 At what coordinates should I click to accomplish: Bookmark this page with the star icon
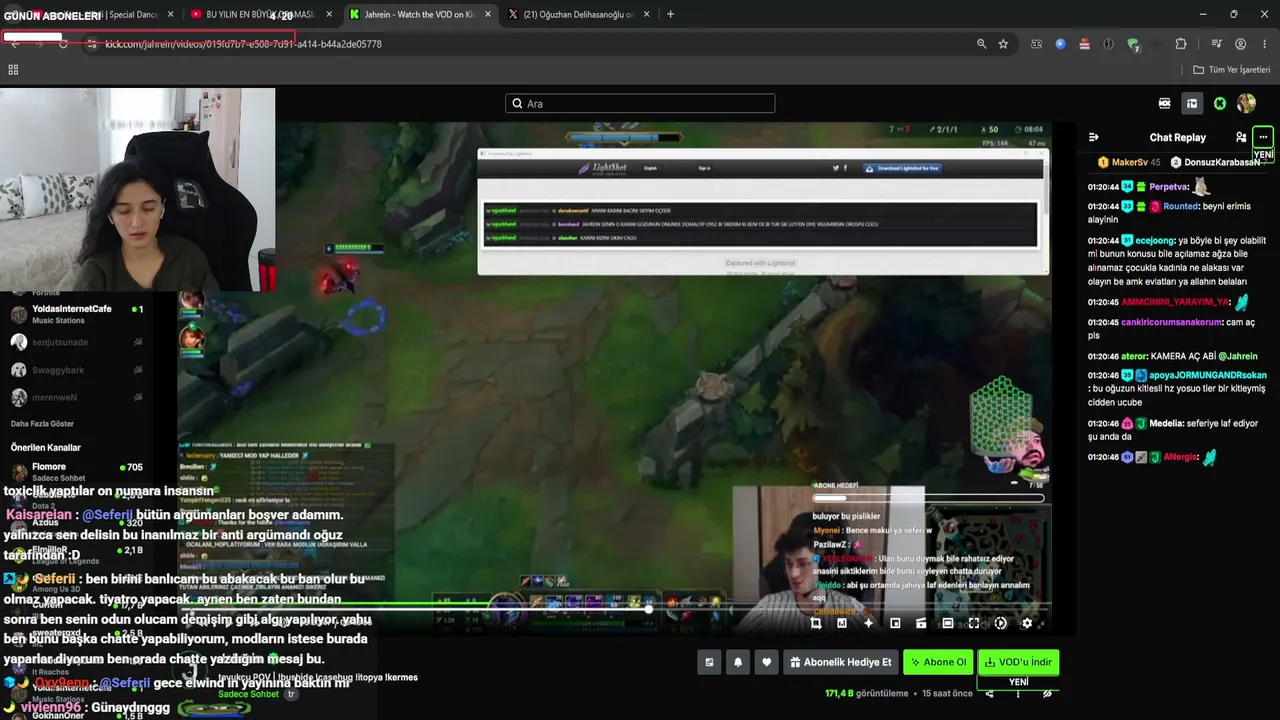tap(1003, 44)
